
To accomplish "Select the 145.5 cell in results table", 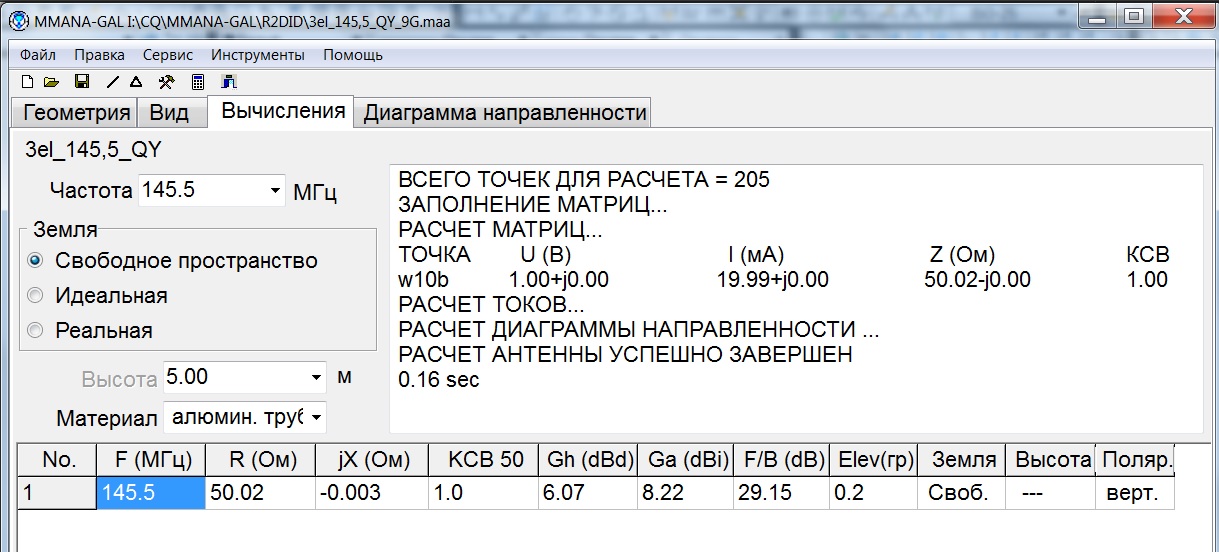I will pyautogui.click(x=150, y=494).
